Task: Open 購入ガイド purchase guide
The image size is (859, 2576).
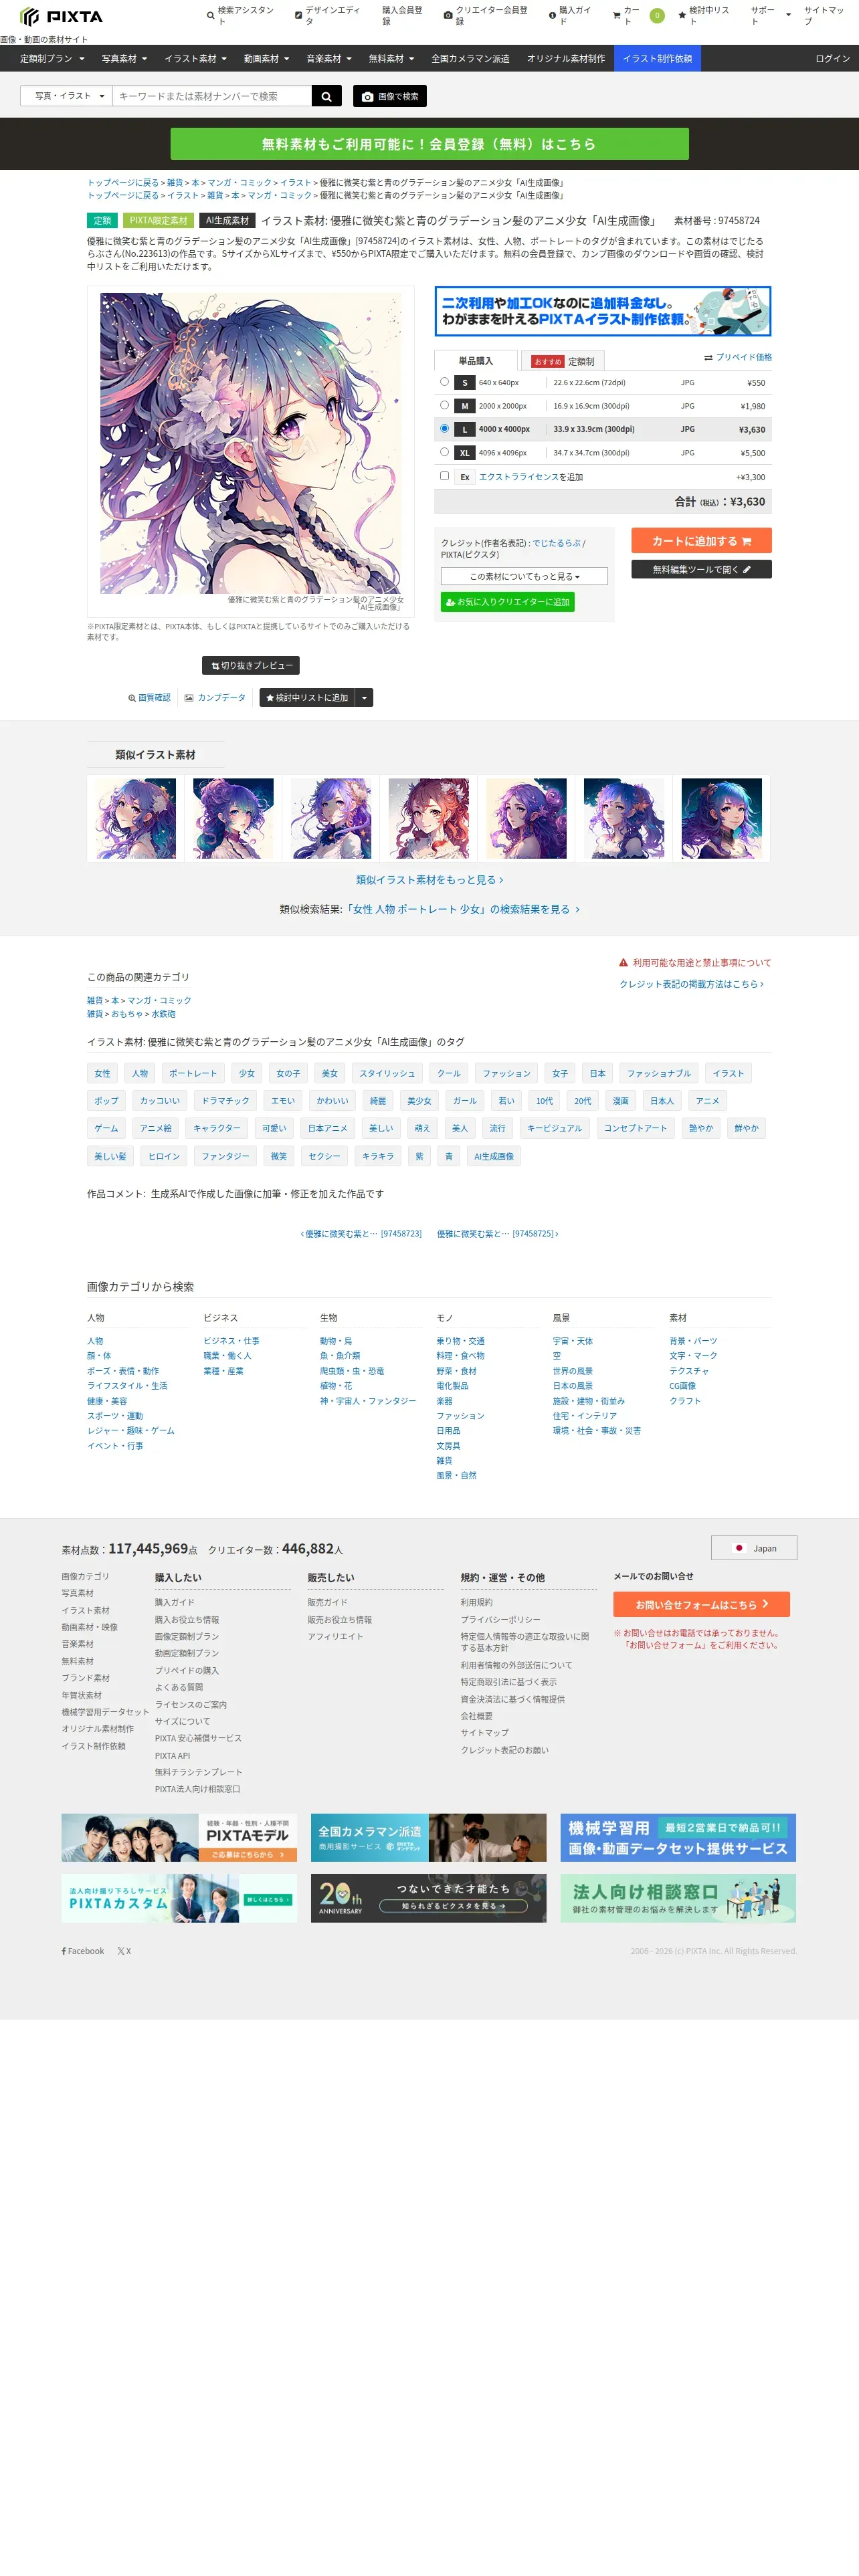Action: (570, 16)
